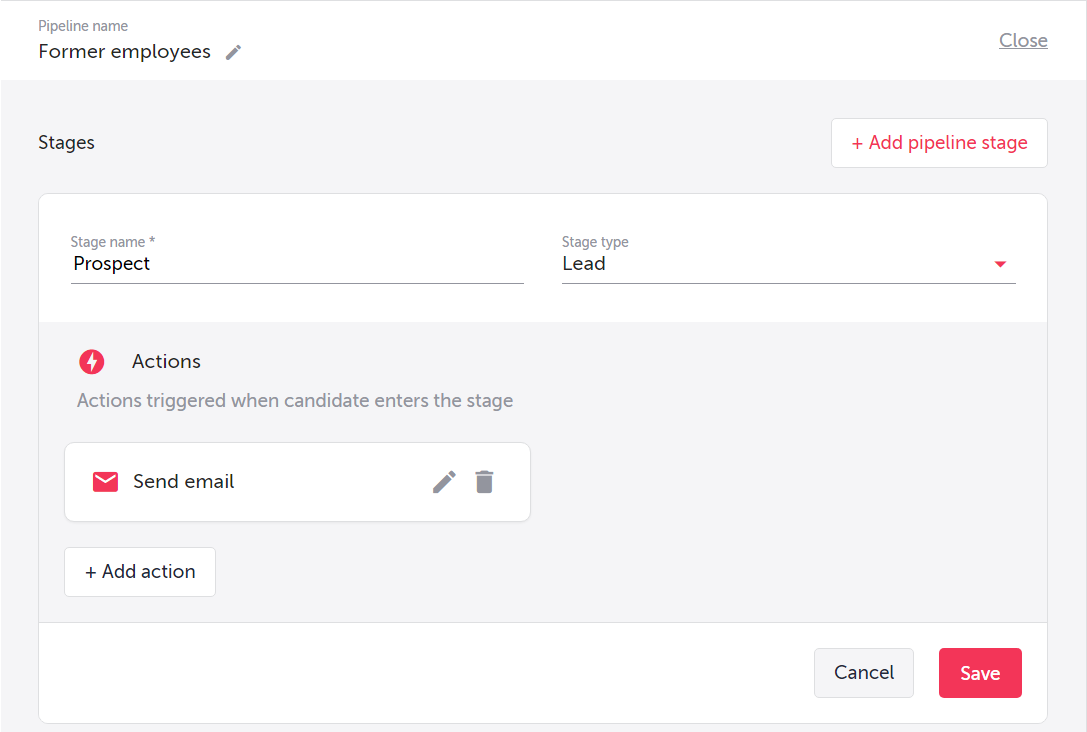
Task: Expand the Stage type dropdown arrow
Action: point(999,265)
